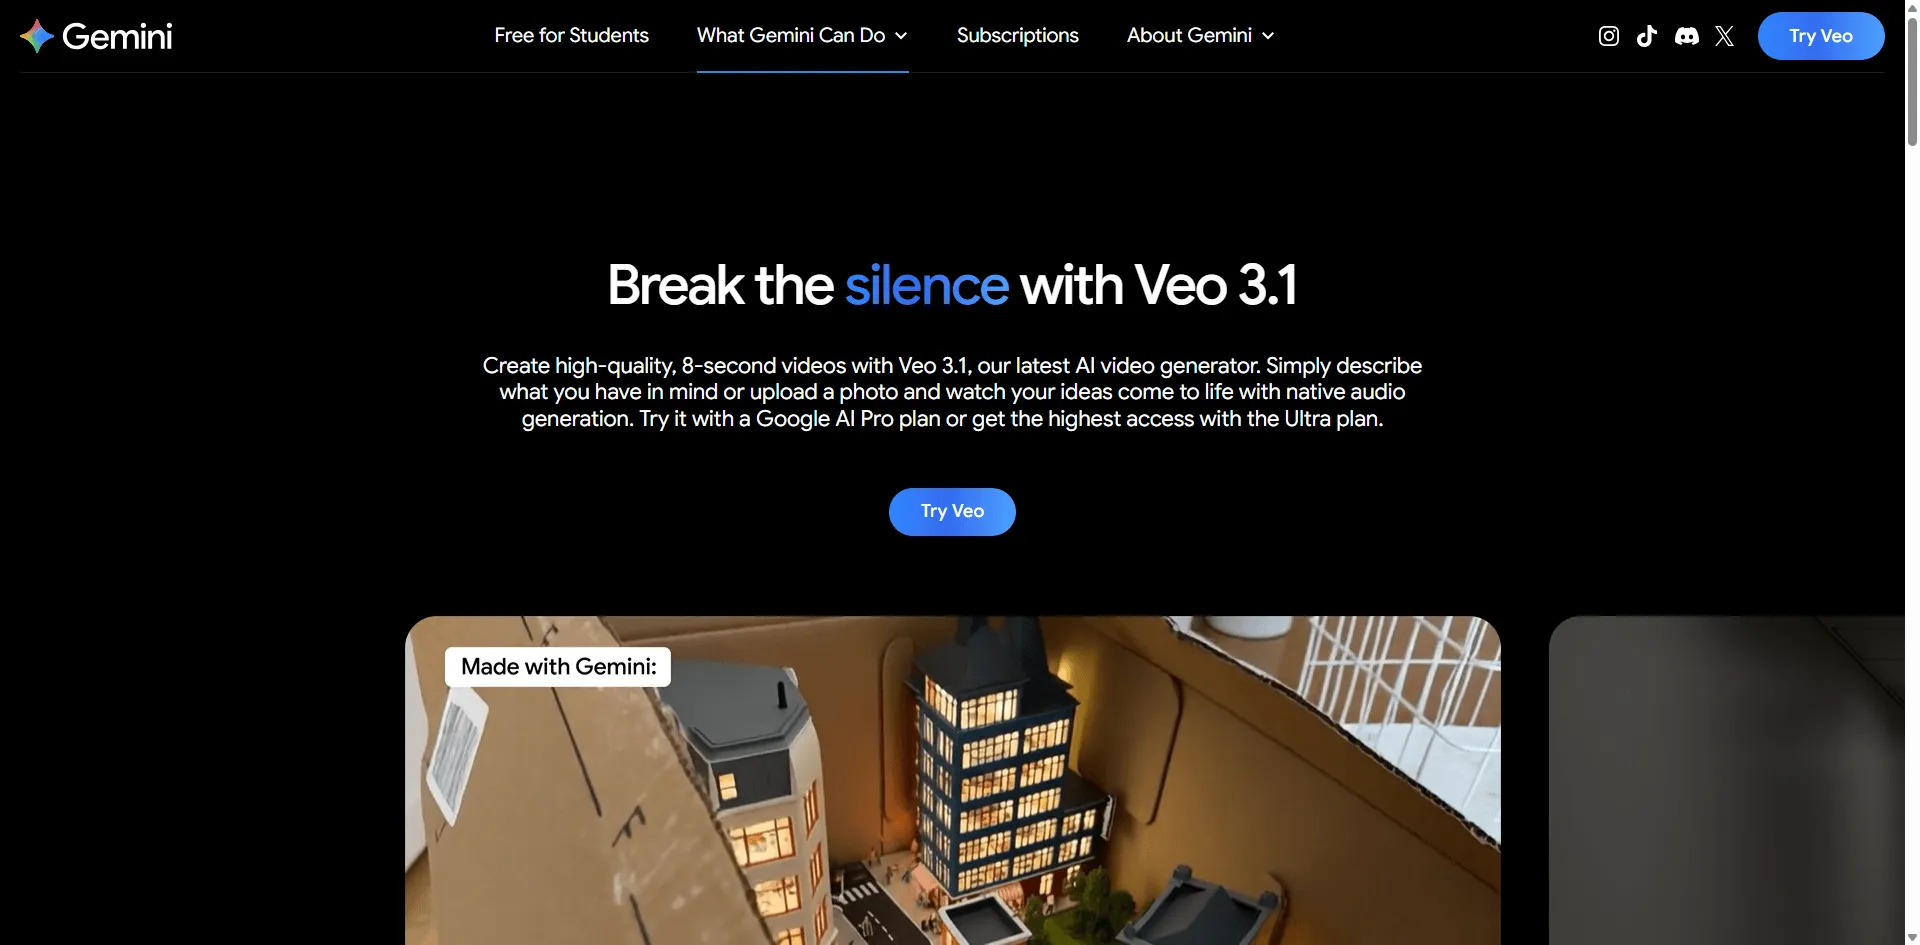Click the blue word silence in headline
This screenshot has width=1920, height=945.
[x=927, y=286]
